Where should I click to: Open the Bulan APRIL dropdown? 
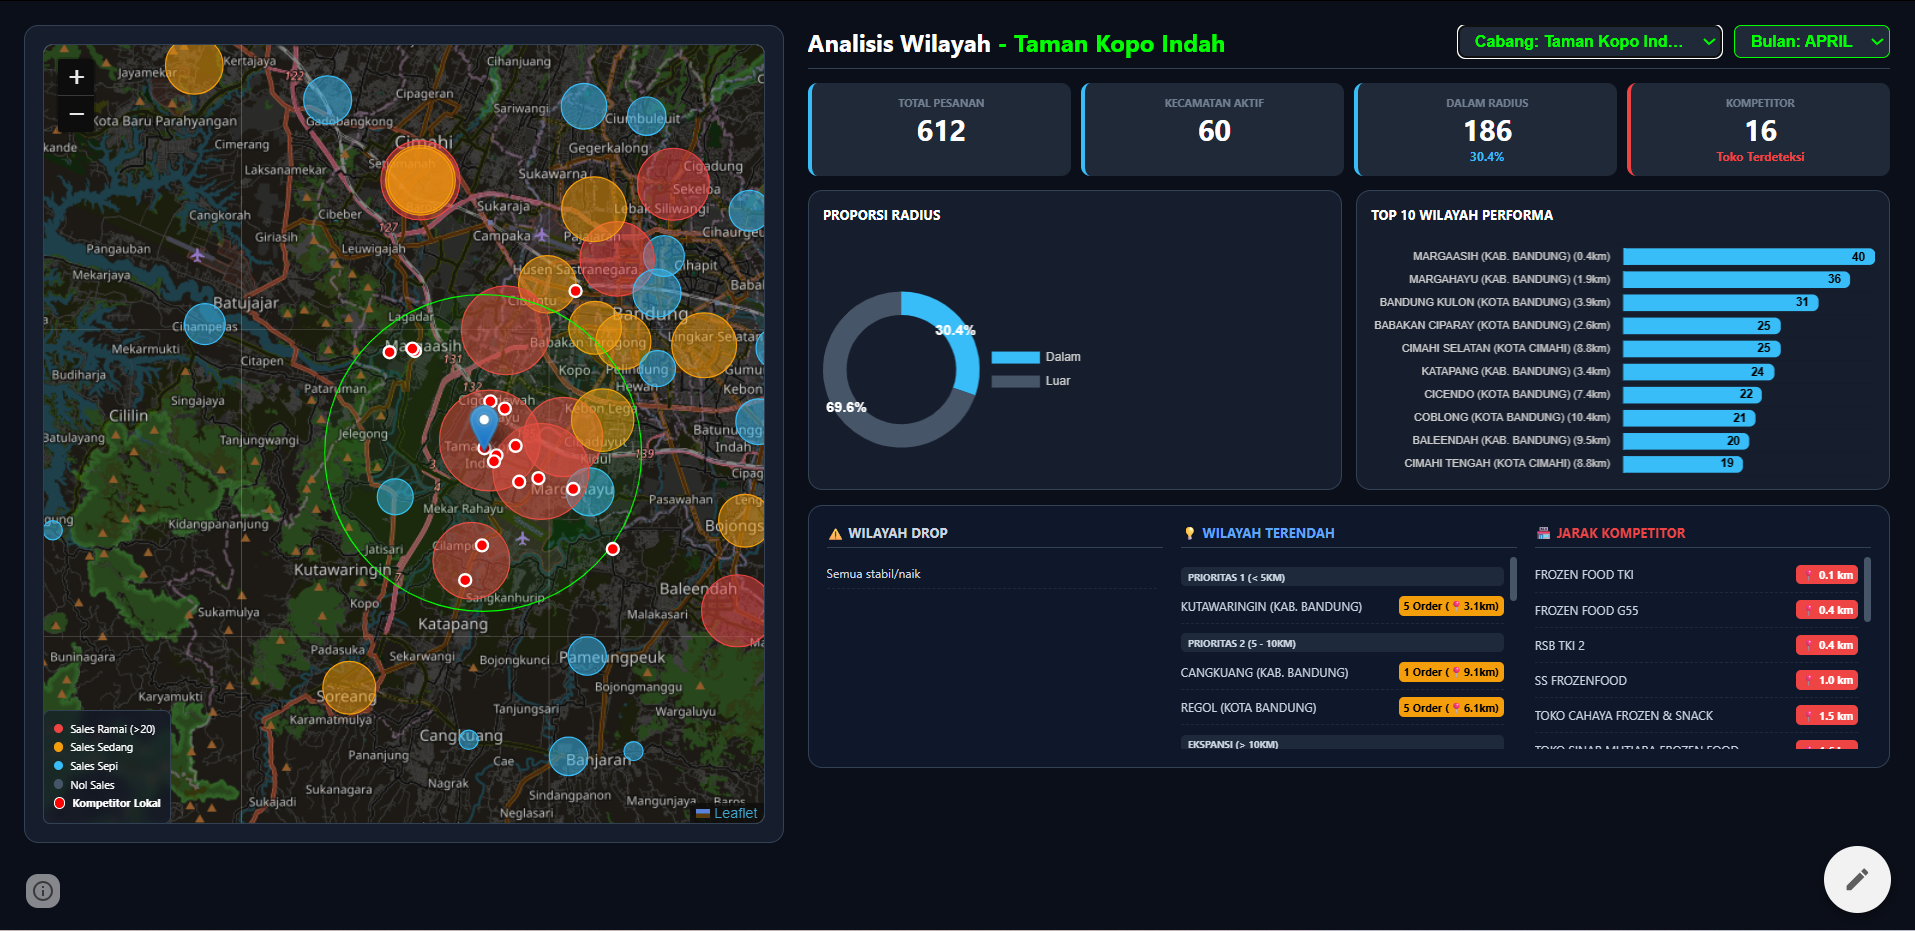[1812, 42]
